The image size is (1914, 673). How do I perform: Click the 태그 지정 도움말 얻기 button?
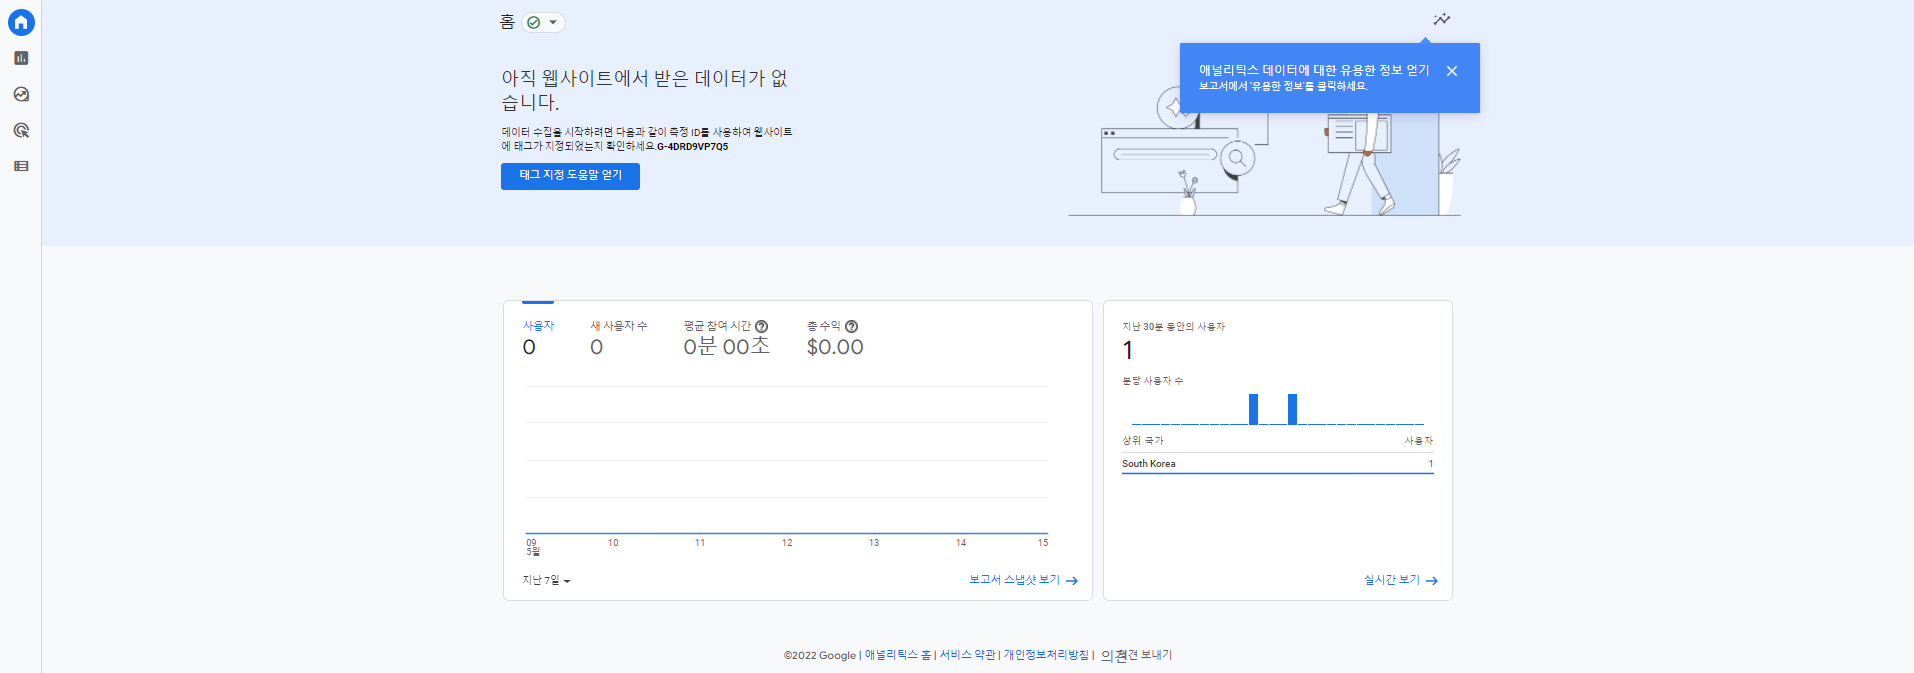click(570, 176)
